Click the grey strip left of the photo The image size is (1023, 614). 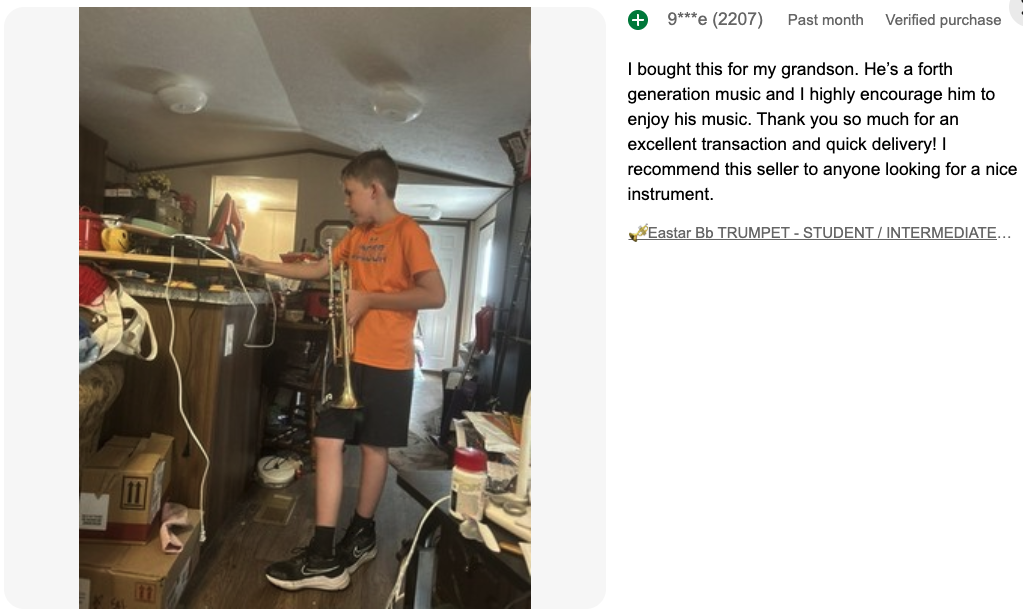point(42,307)
